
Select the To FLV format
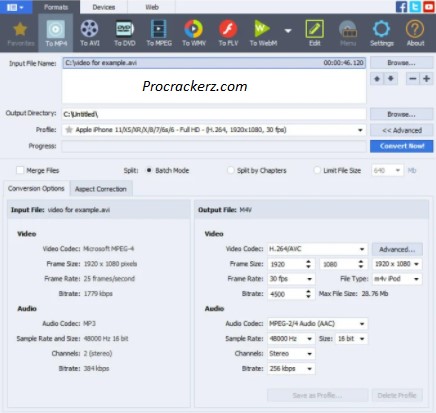[x=228, y=33]
